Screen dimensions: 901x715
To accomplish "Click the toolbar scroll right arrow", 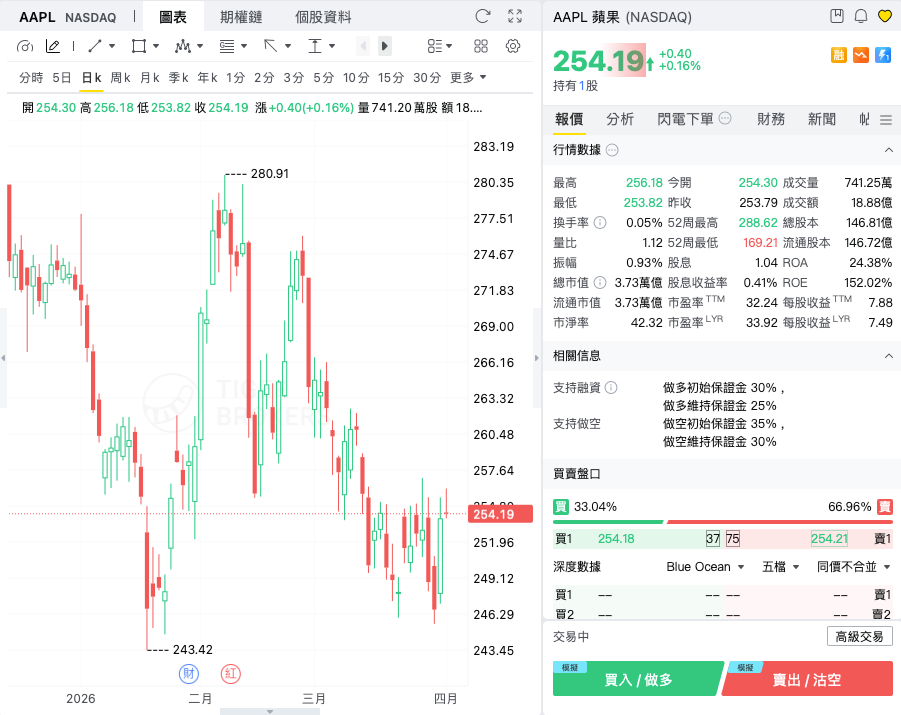I will pos(385,46).
